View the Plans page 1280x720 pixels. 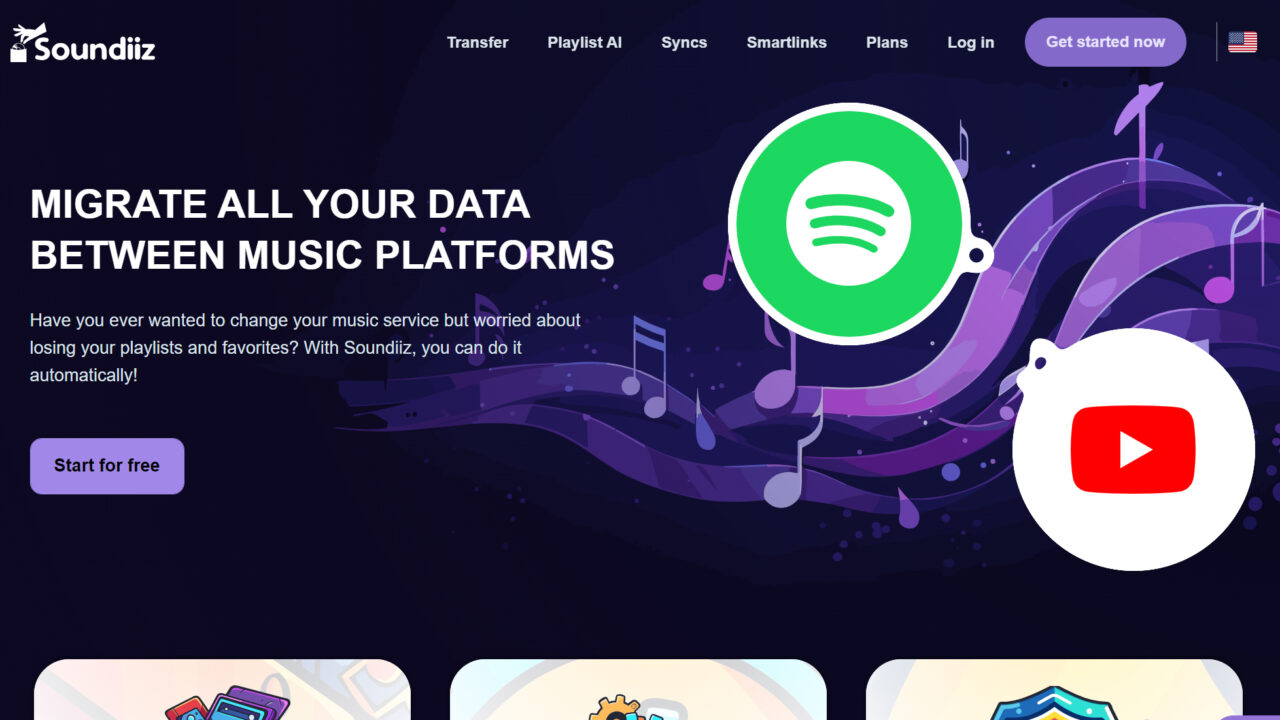pos(887,42)
